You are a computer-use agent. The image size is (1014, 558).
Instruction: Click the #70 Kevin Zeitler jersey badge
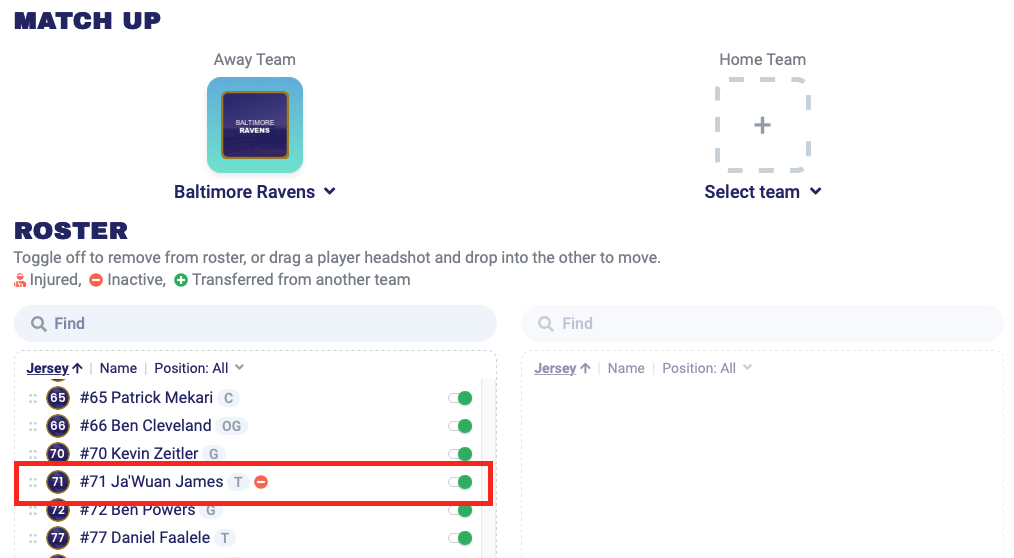(x=58, y=454)
